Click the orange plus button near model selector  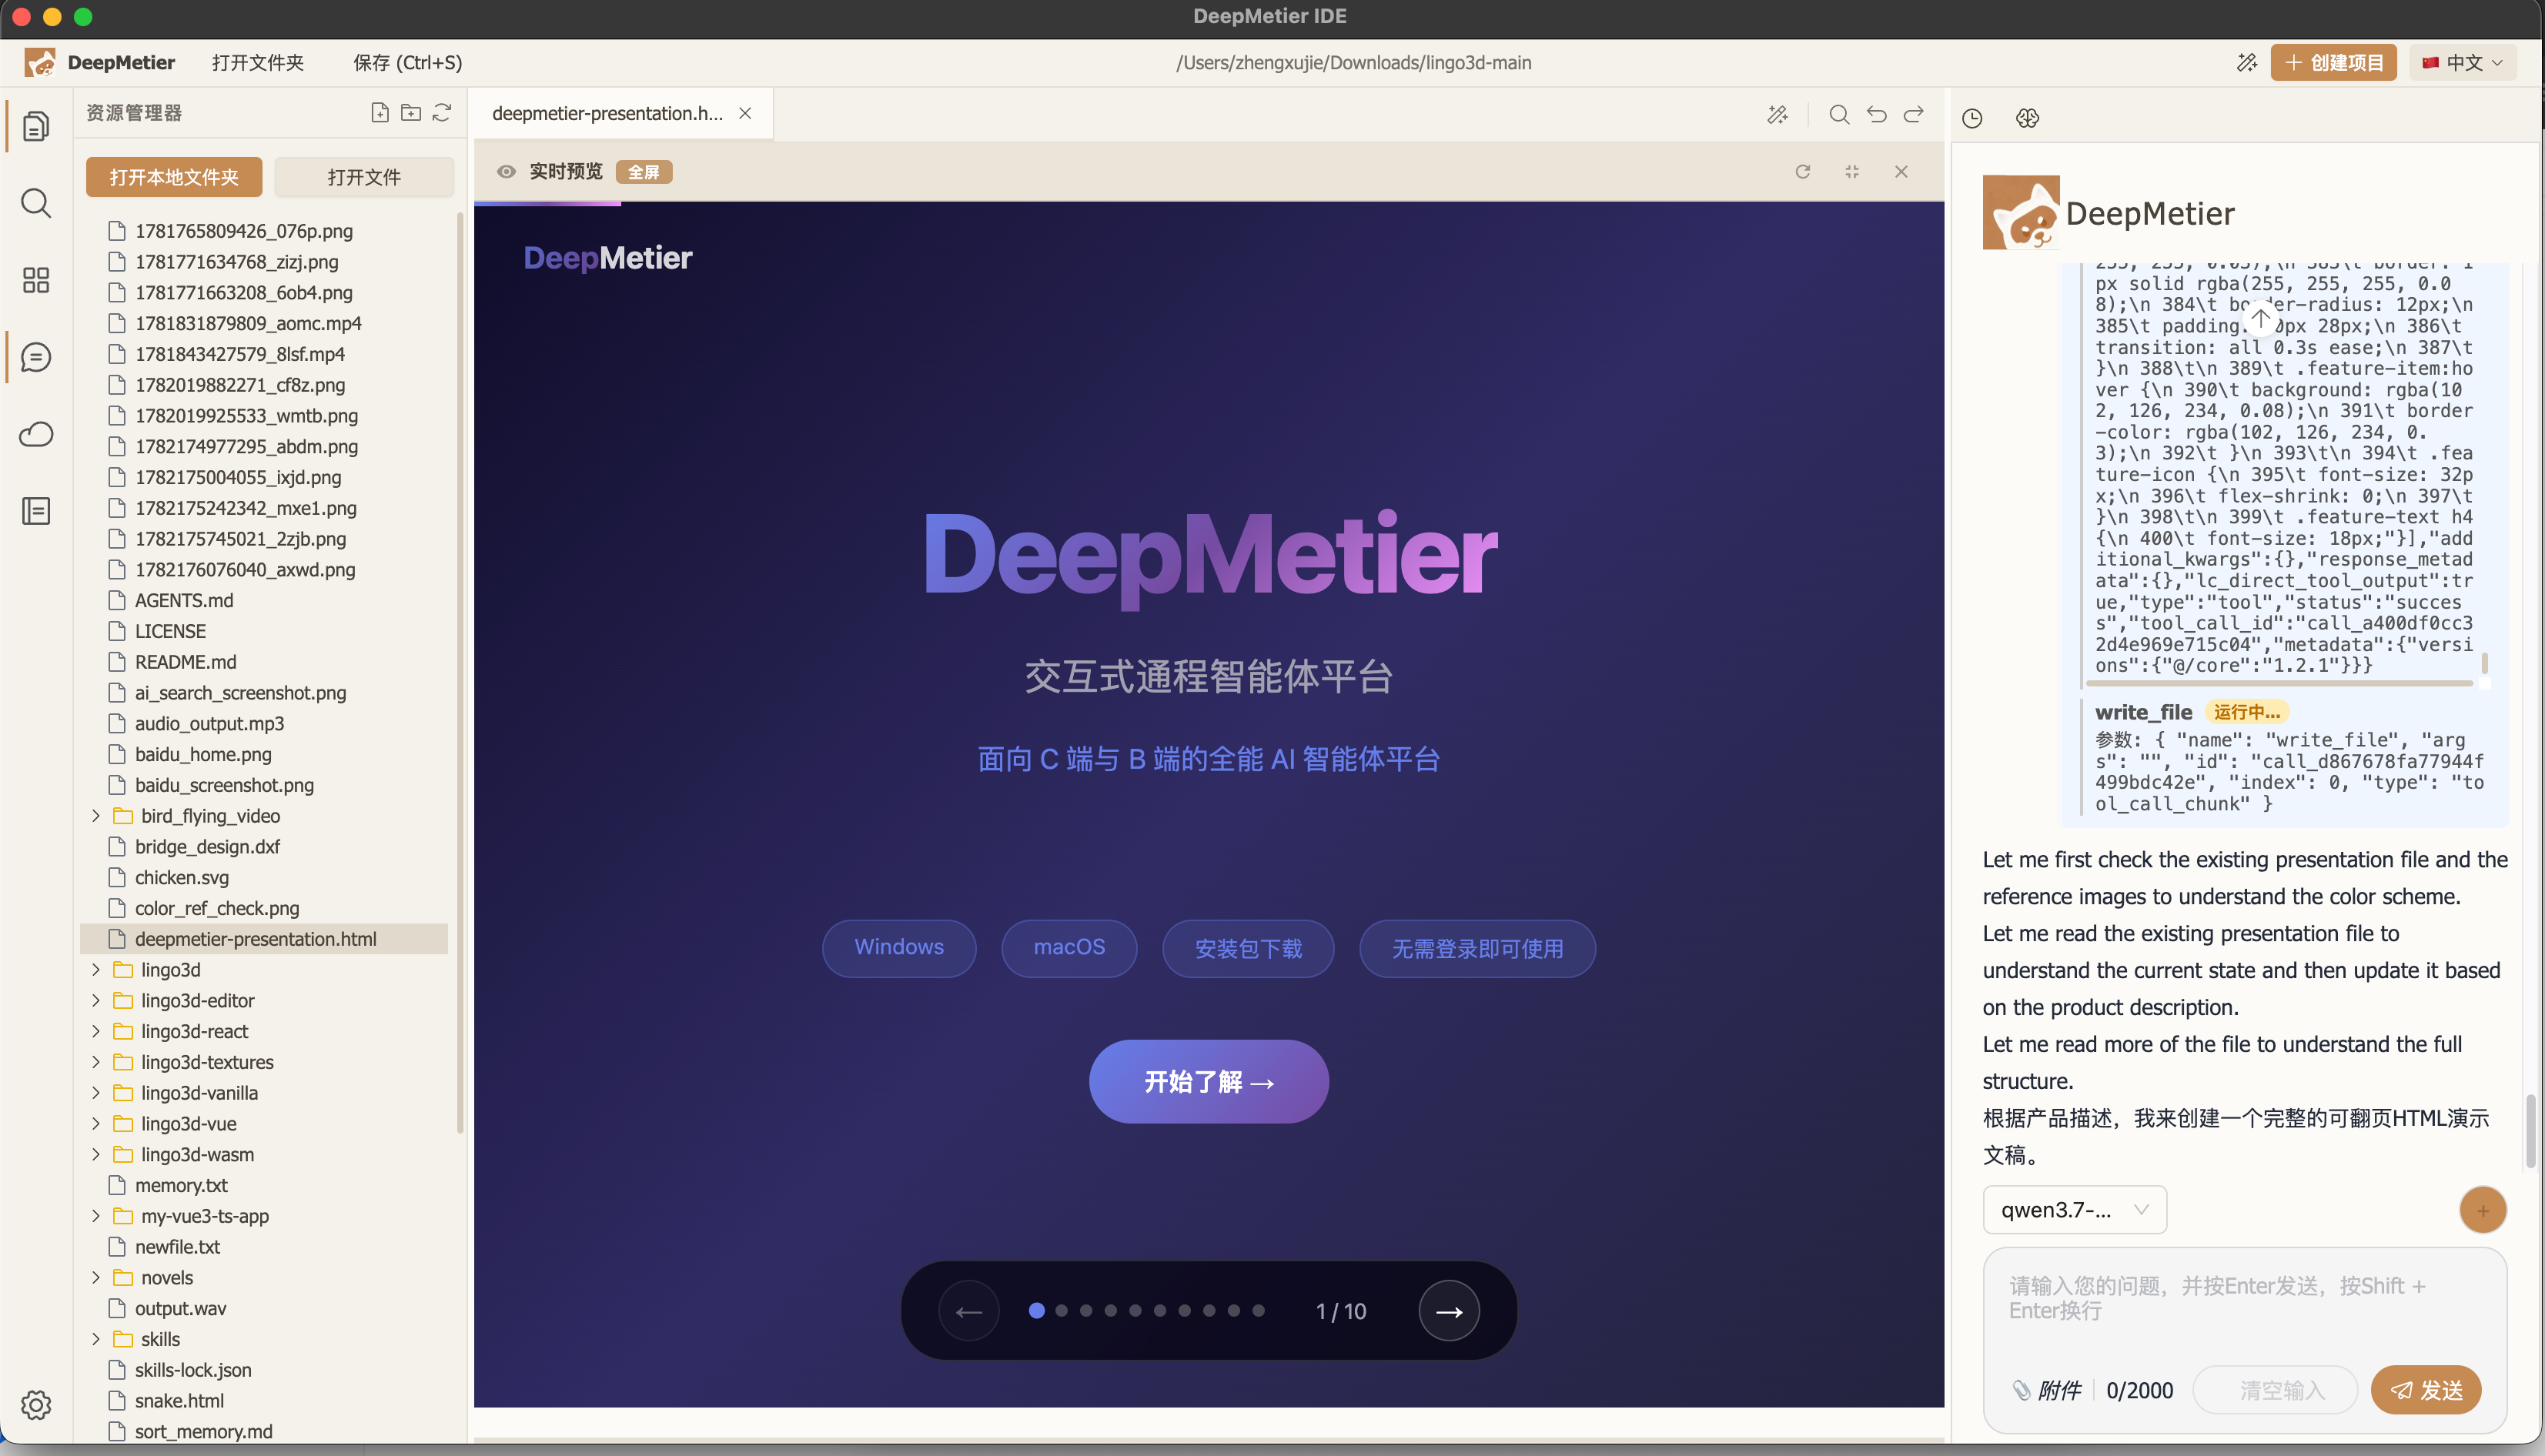point(2482,1210)
